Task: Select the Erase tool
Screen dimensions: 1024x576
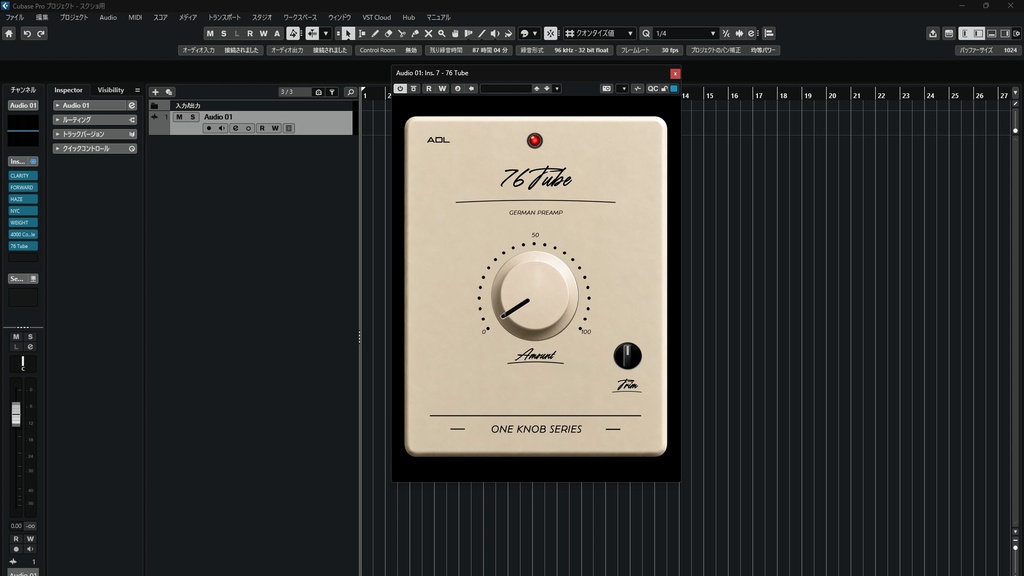Action: point(389,33)
